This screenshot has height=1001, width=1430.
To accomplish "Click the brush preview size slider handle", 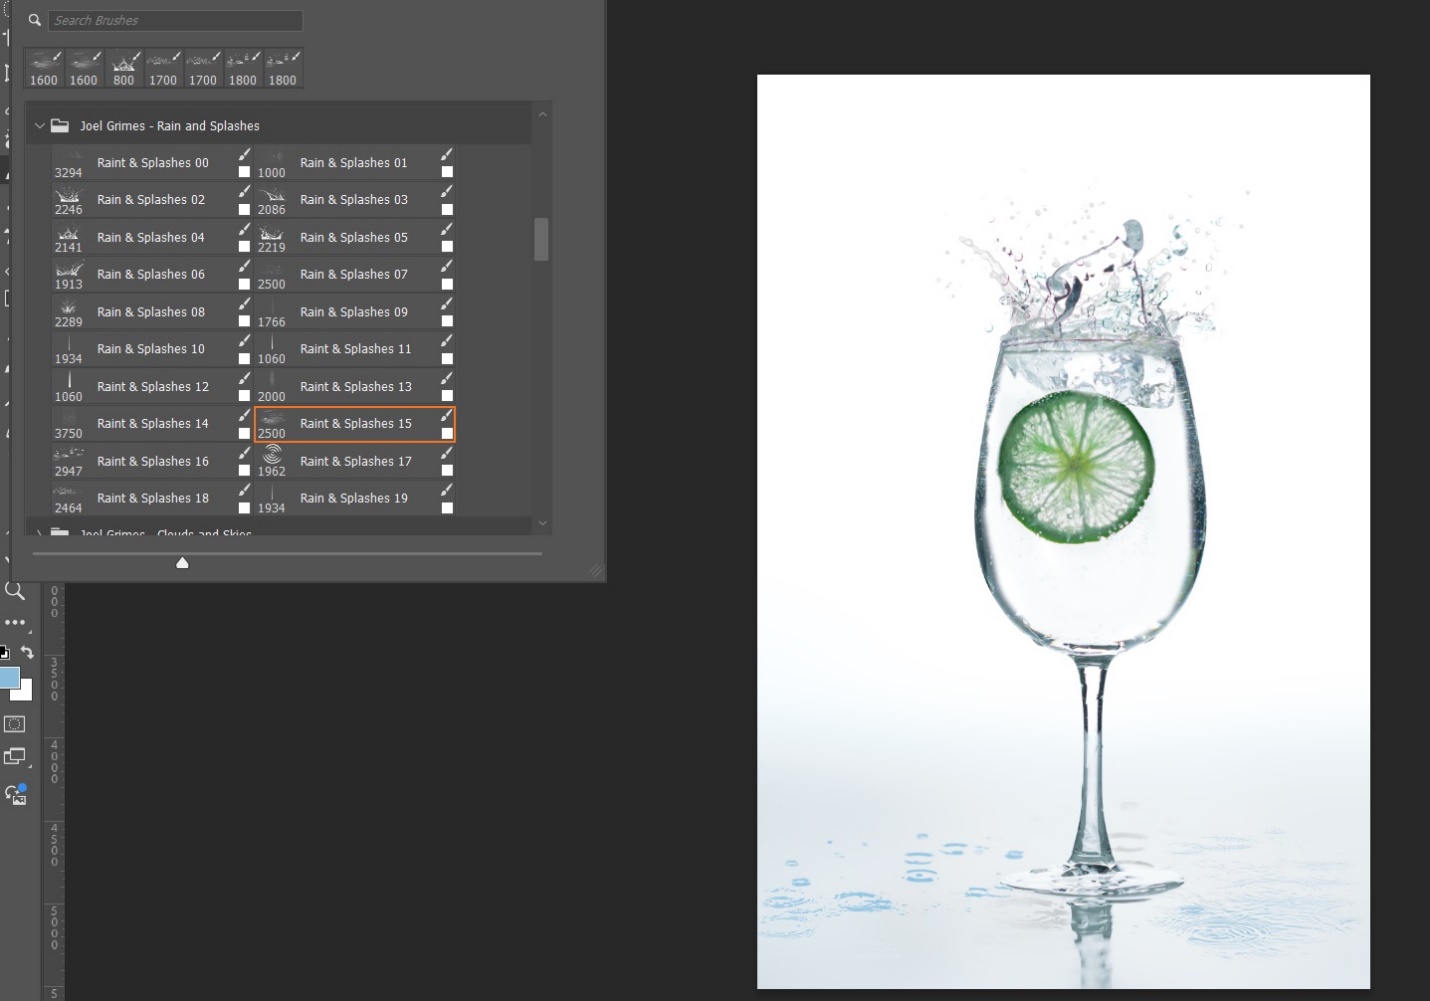I will (x=182, y=563).
